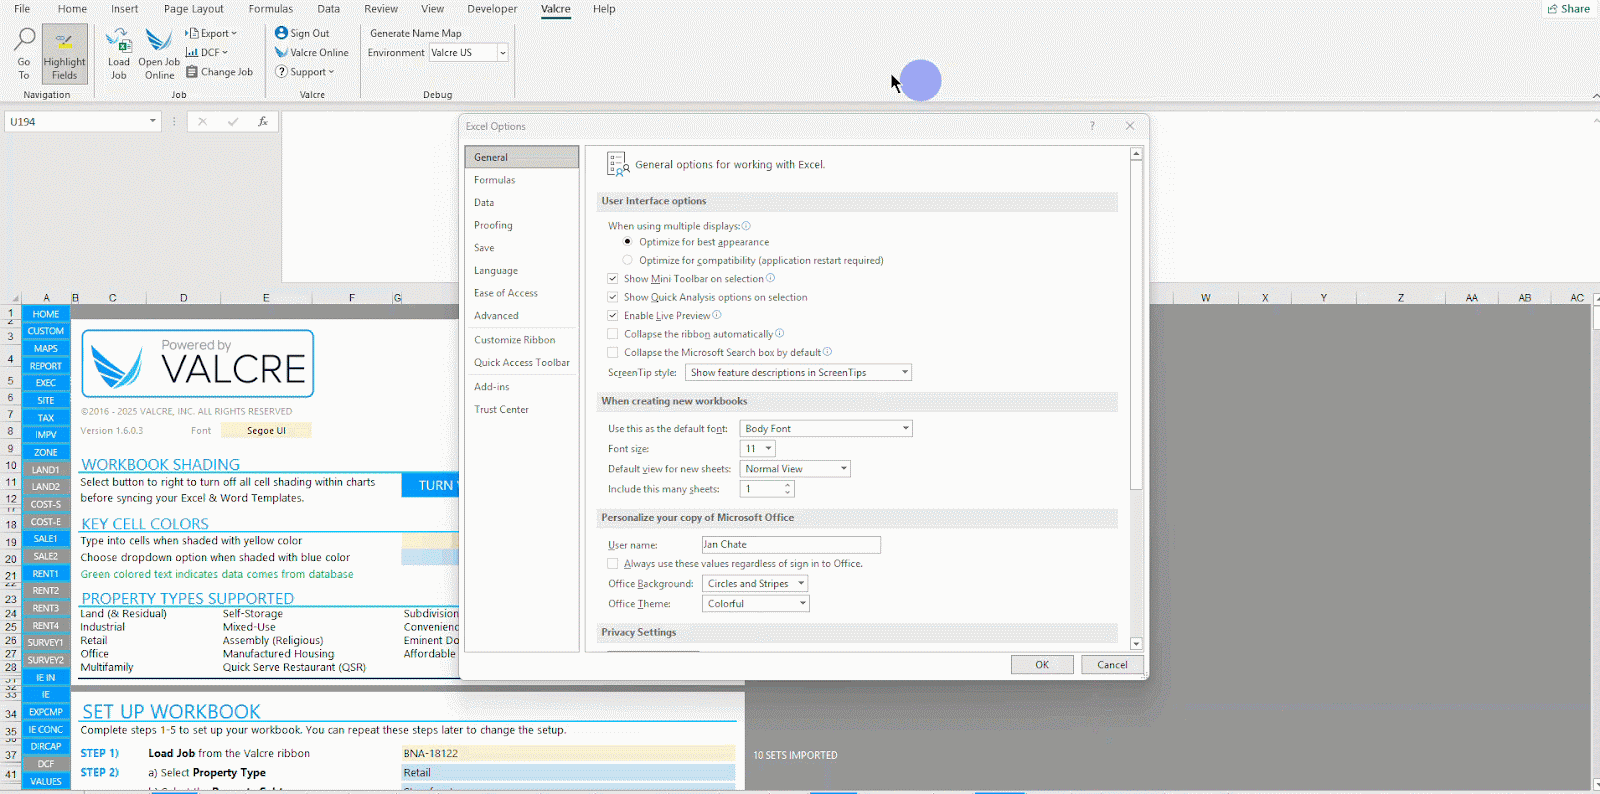Click the Retail property type cell
The image size is (1600, 794).
point(568,773)
